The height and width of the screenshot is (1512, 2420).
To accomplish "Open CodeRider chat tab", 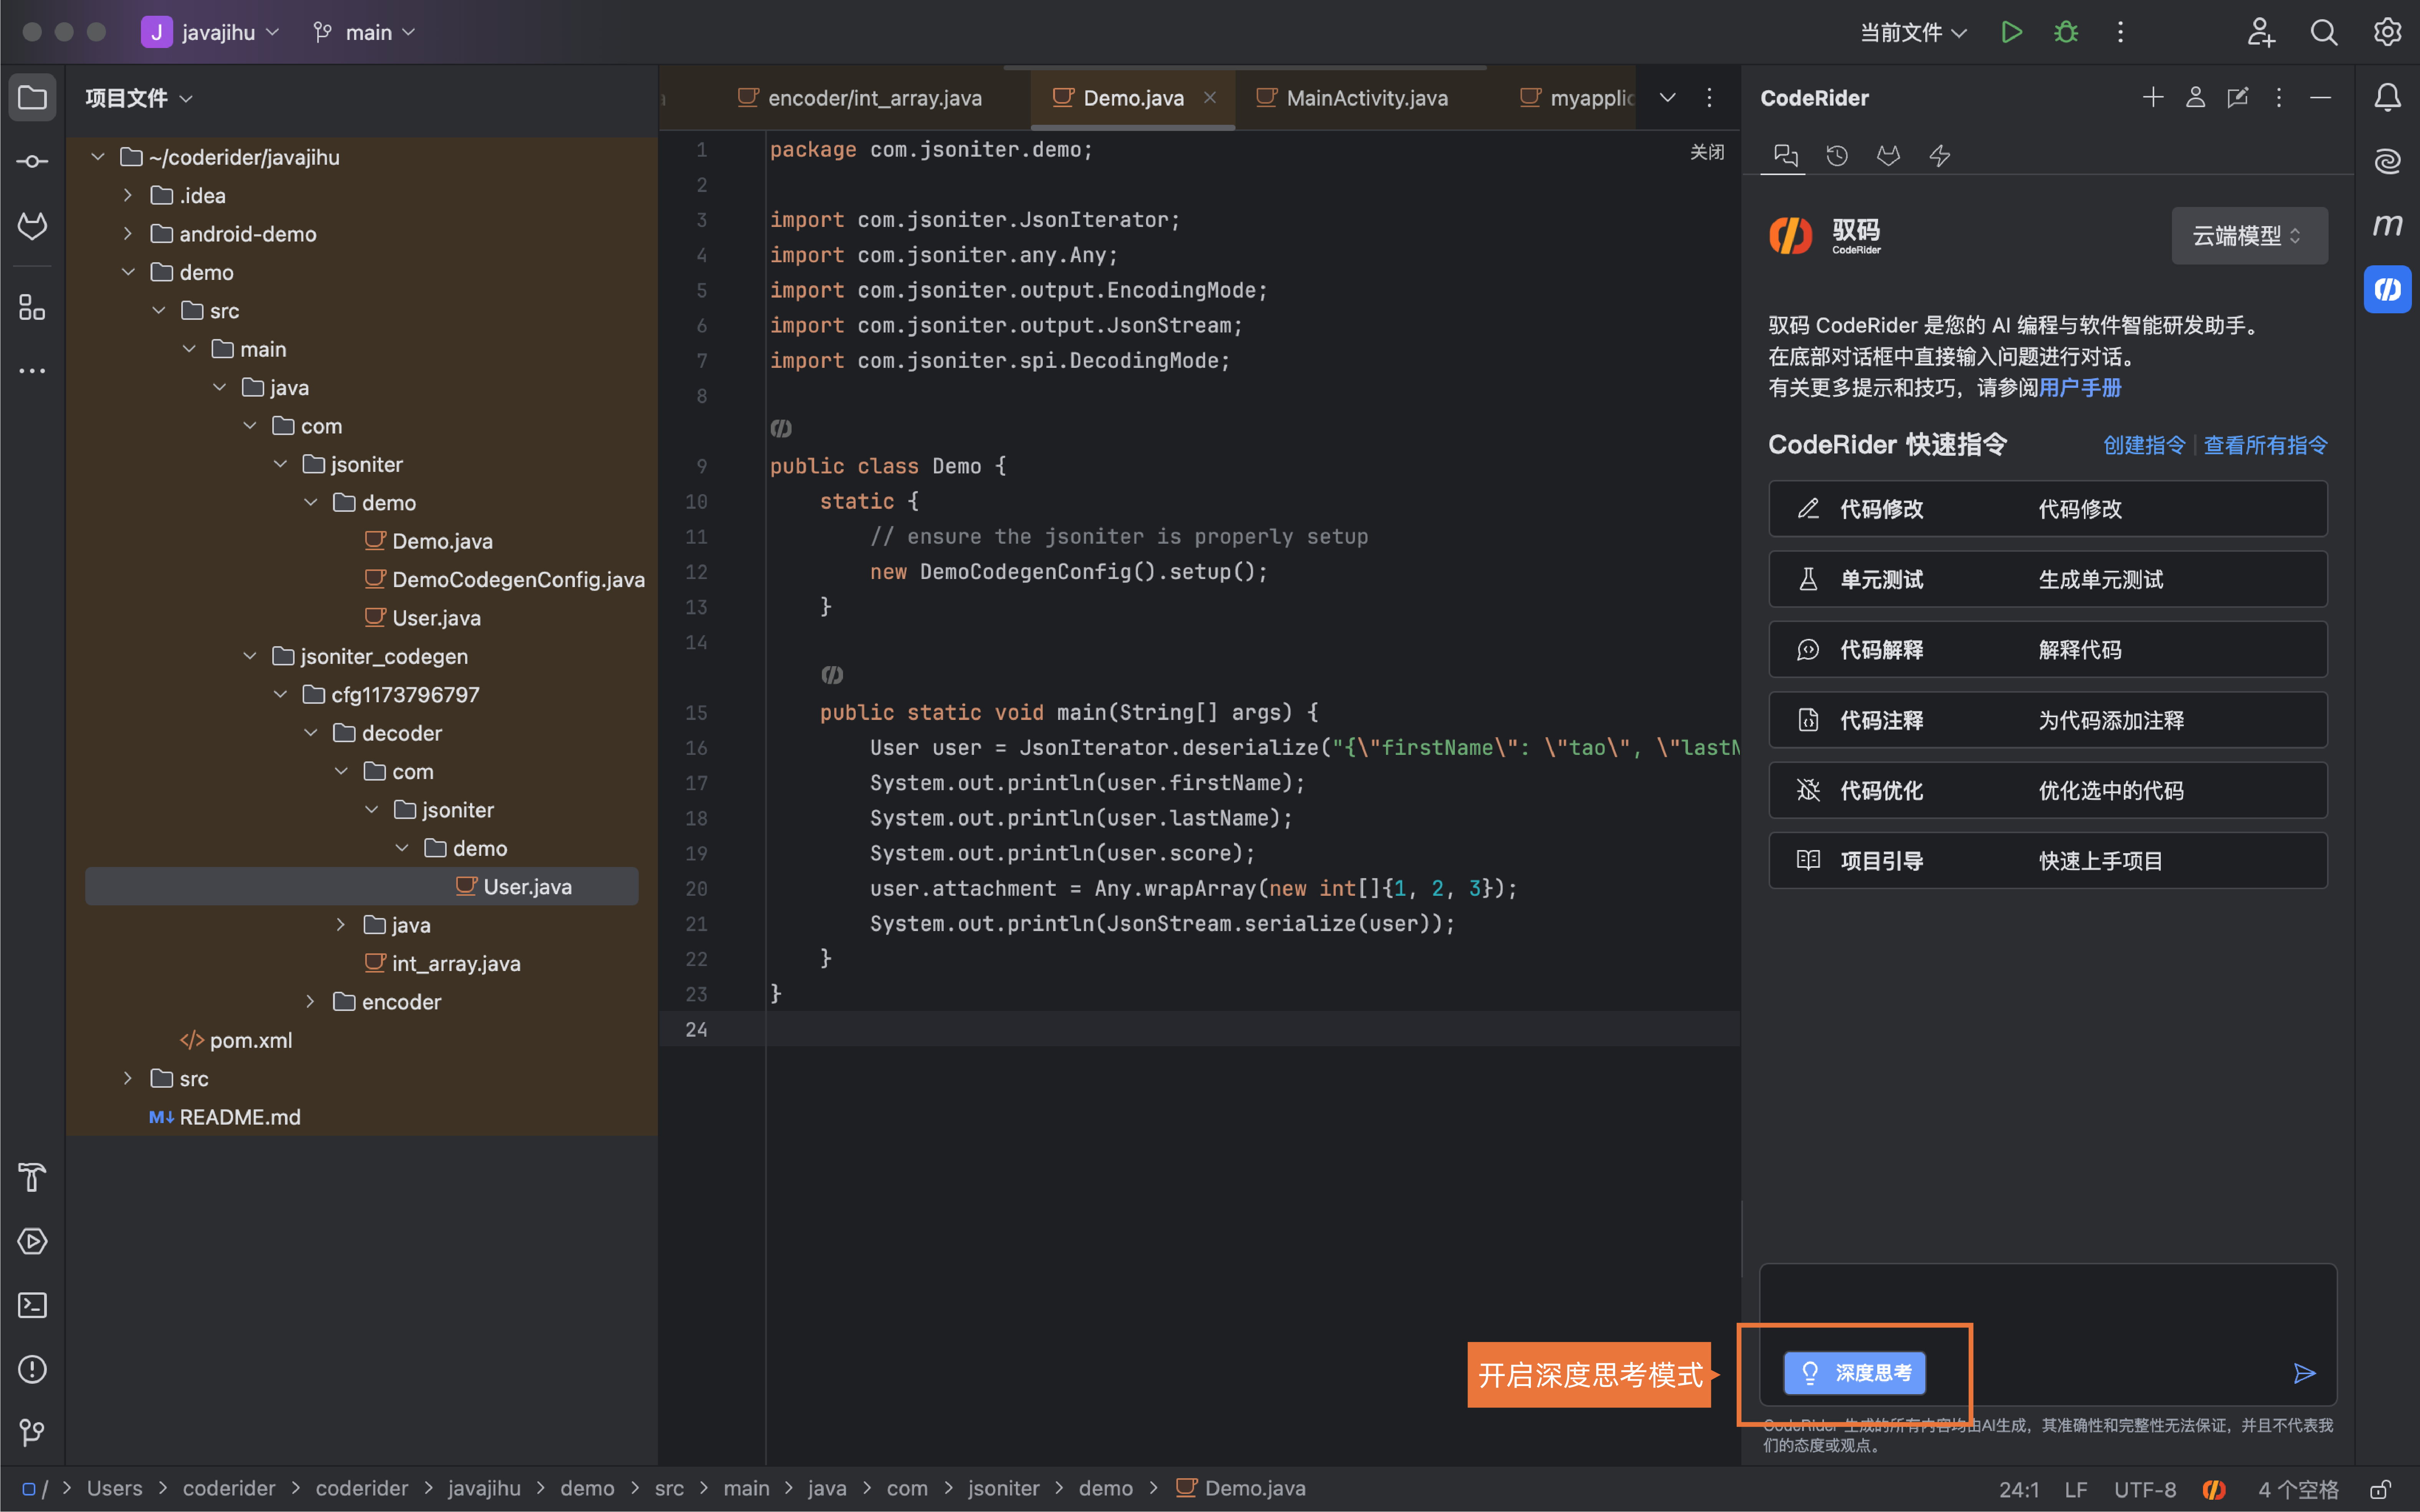I will click(x=1785, y=155).
